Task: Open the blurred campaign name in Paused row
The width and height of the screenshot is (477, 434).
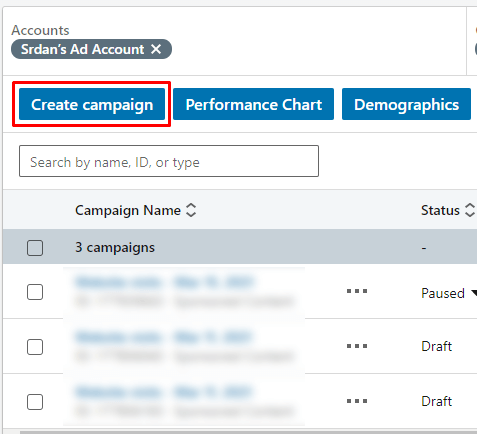Action: [x=165, y=282]
